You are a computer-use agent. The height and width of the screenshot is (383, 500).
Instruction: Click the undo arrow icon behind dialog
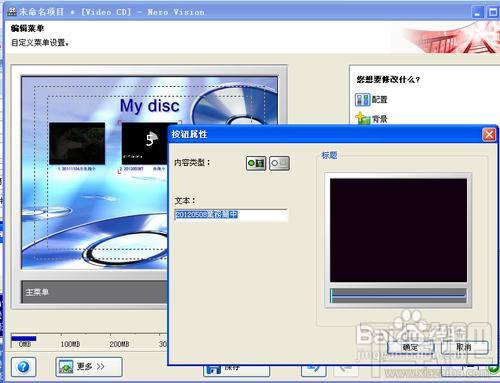click(x=313, y=371)
